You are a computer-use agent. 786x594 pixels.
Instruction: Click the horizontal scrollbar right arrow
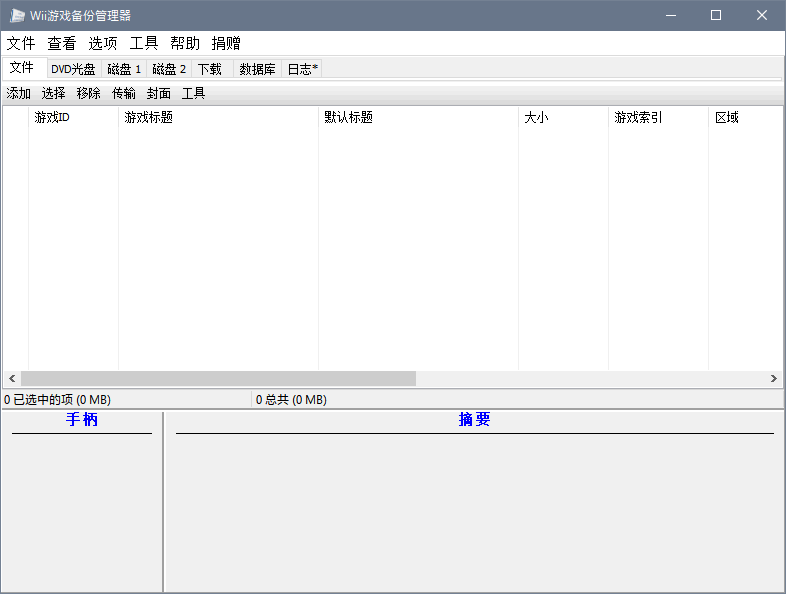pos(773,379)
